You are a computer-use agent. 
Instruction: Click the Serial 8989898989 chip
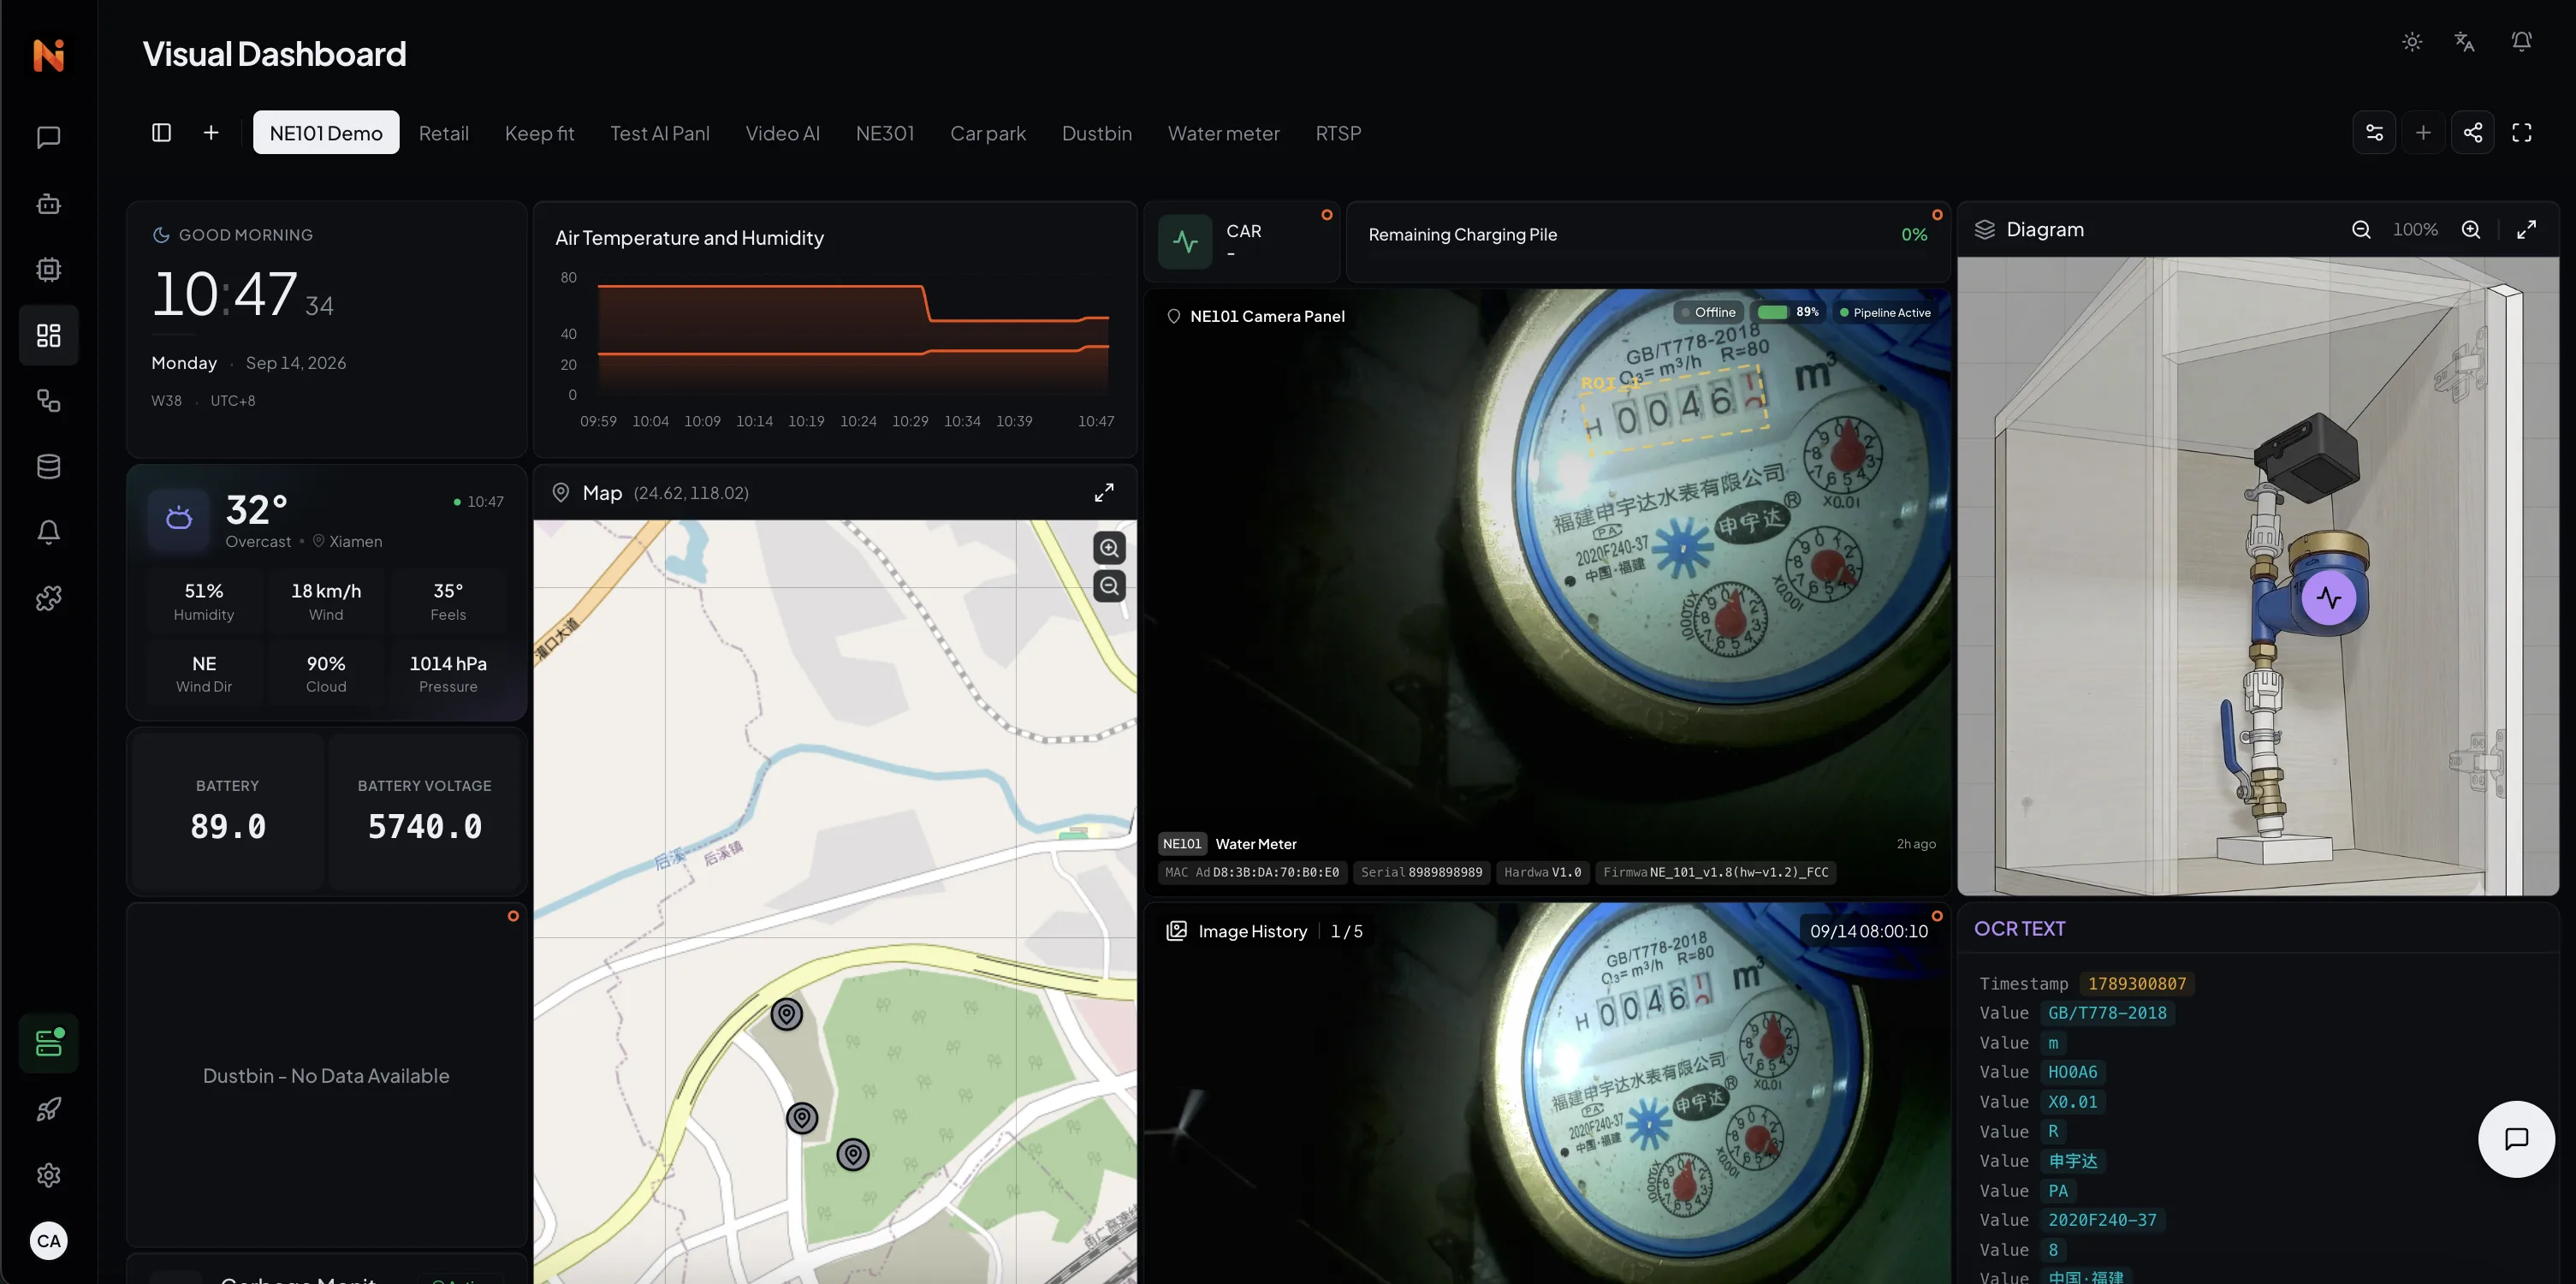point(1421,872)
